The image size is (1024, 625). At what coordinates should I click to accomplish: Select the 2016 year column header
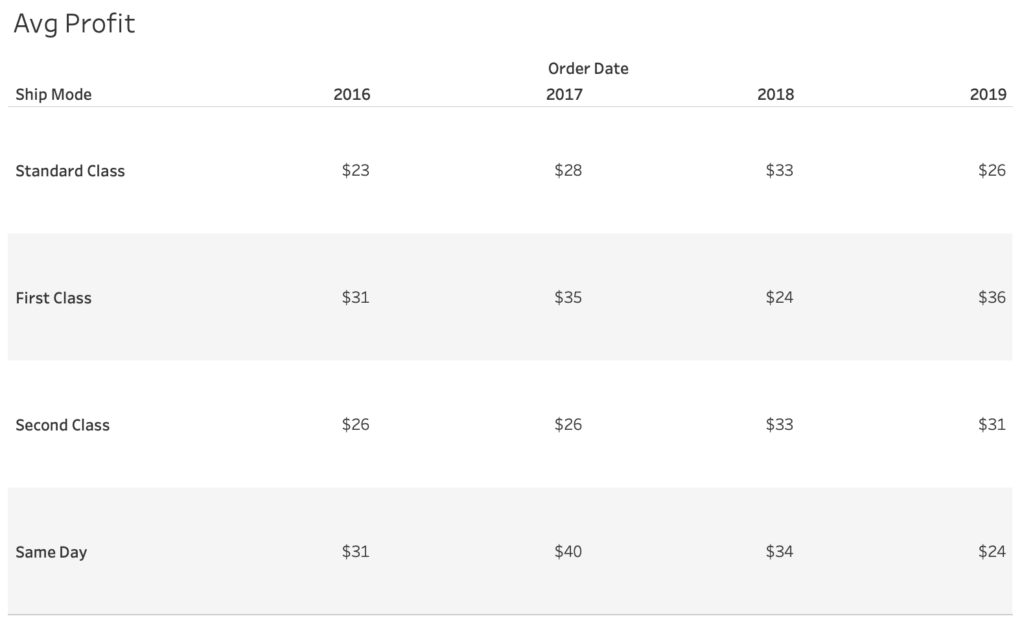[351, 95]
